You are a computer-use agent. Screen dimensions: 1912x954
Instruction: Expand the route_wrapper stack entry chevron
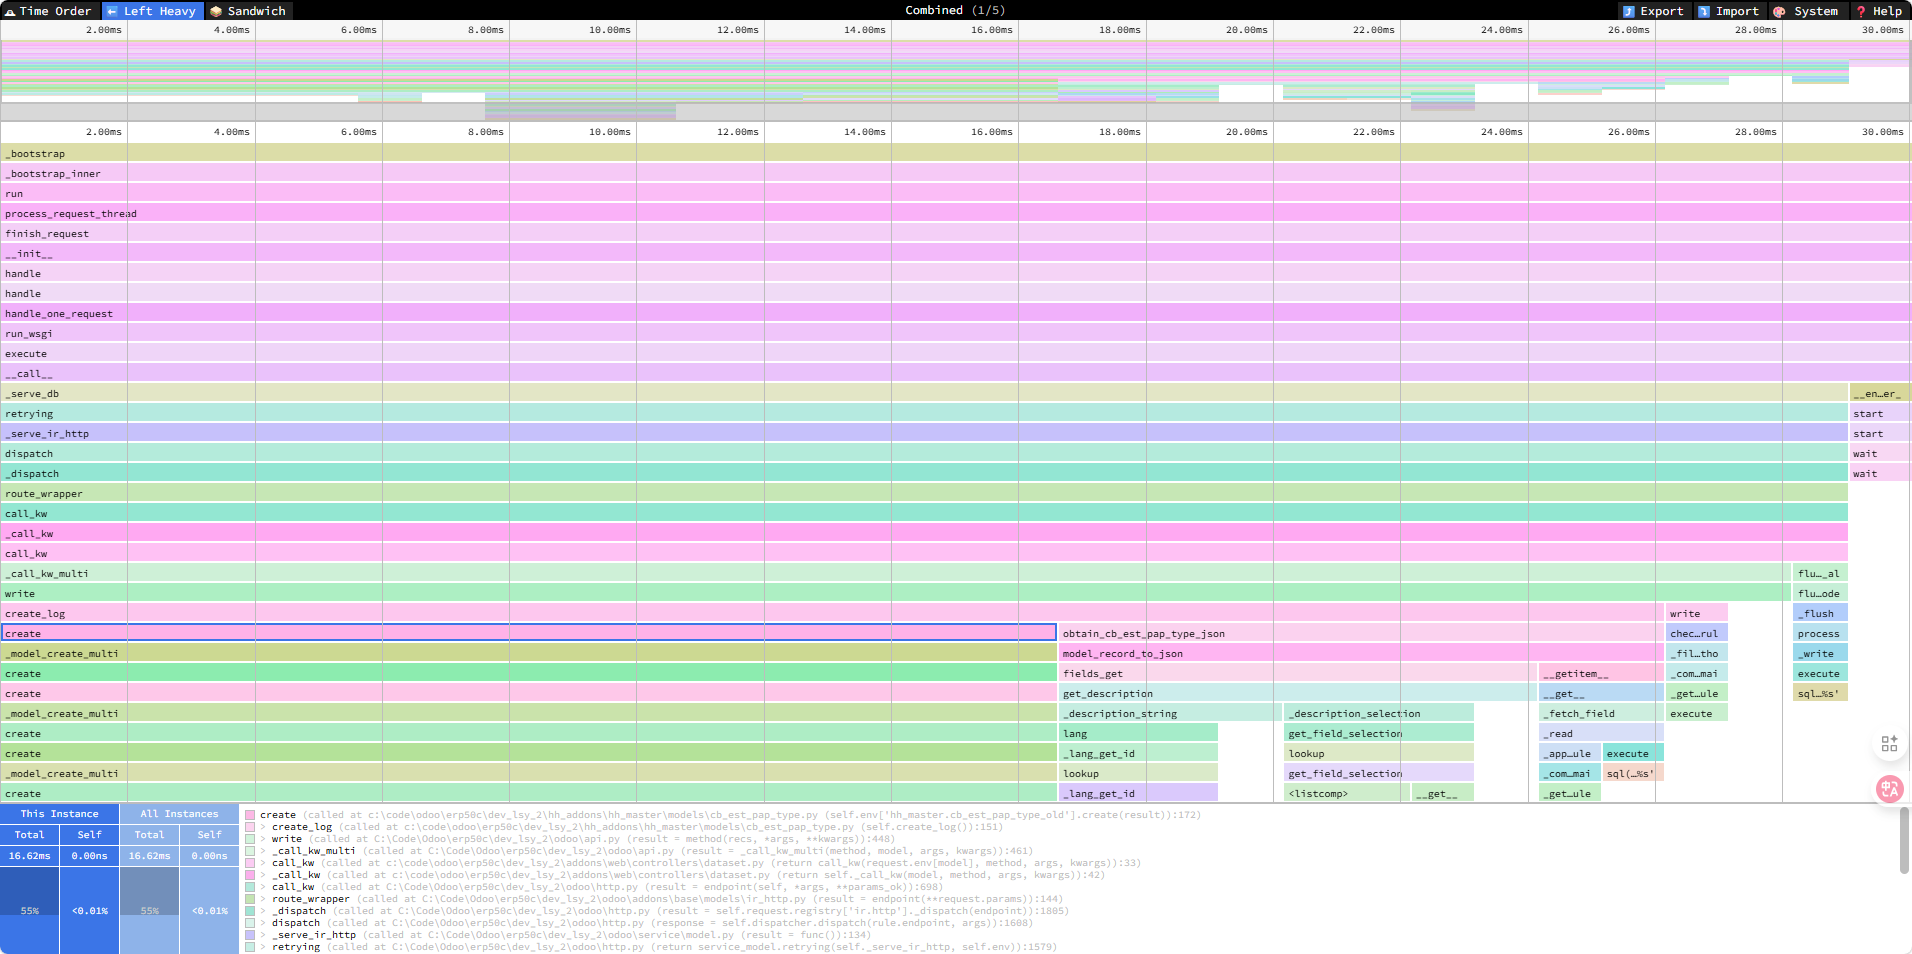tap(263, 899)
